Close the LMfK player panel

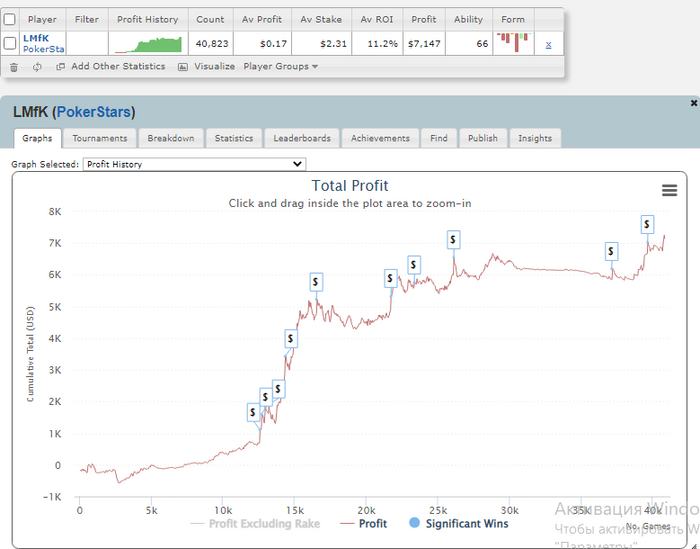(x=694, y=103)
